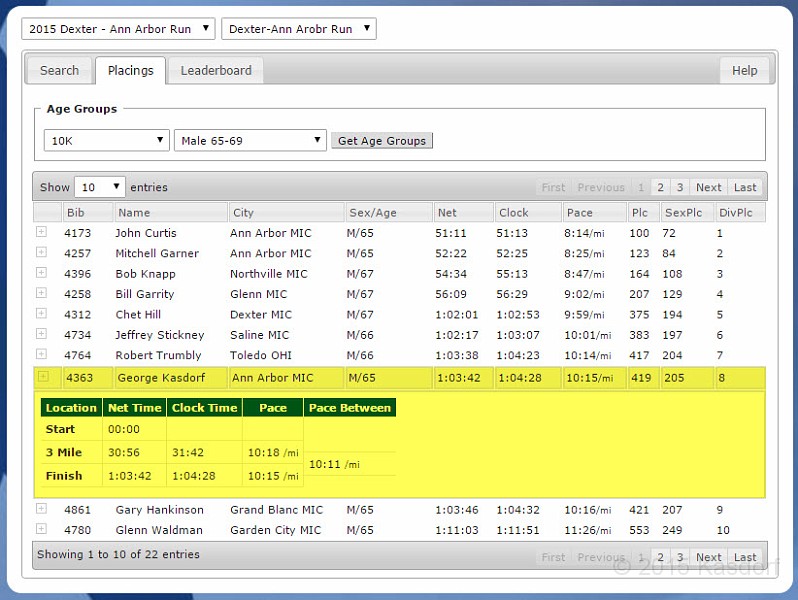Click the Get Age Groups button
The width and height of the screenshot is (798, 600).
coord(382,141)
